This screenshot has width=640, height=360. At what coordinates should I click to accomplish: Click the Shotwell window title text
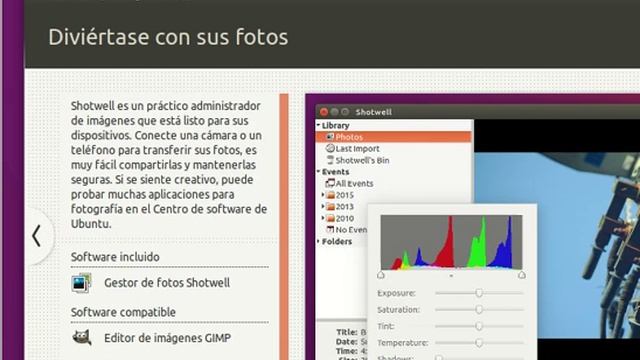373,112
